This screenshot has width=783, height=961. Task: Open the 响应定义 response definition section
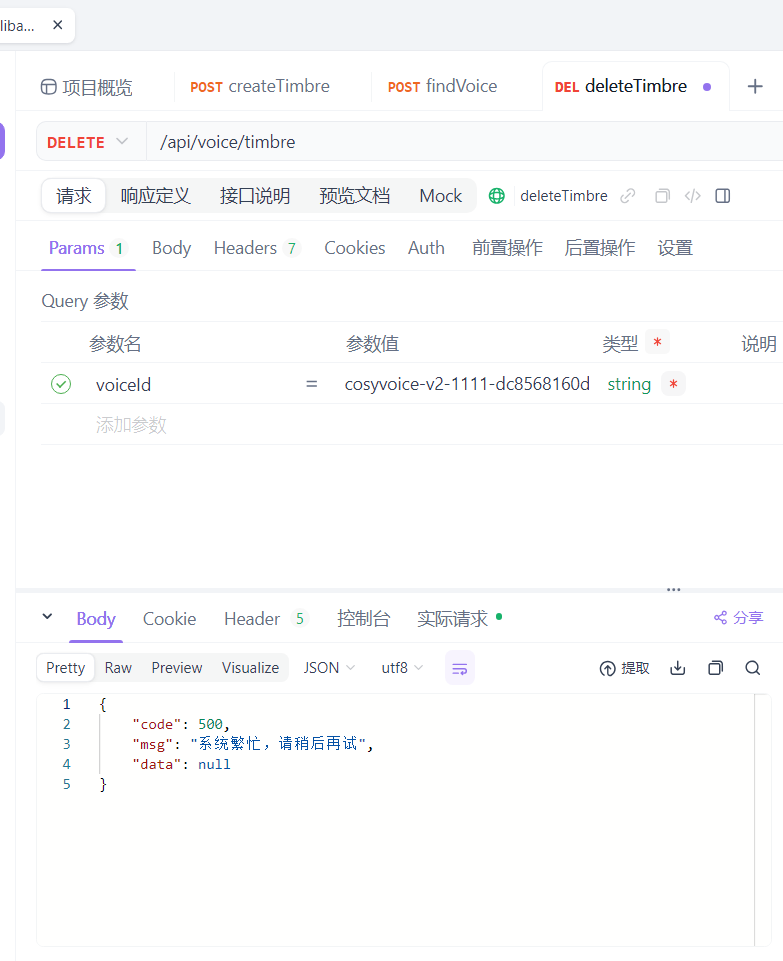point(156,196)
